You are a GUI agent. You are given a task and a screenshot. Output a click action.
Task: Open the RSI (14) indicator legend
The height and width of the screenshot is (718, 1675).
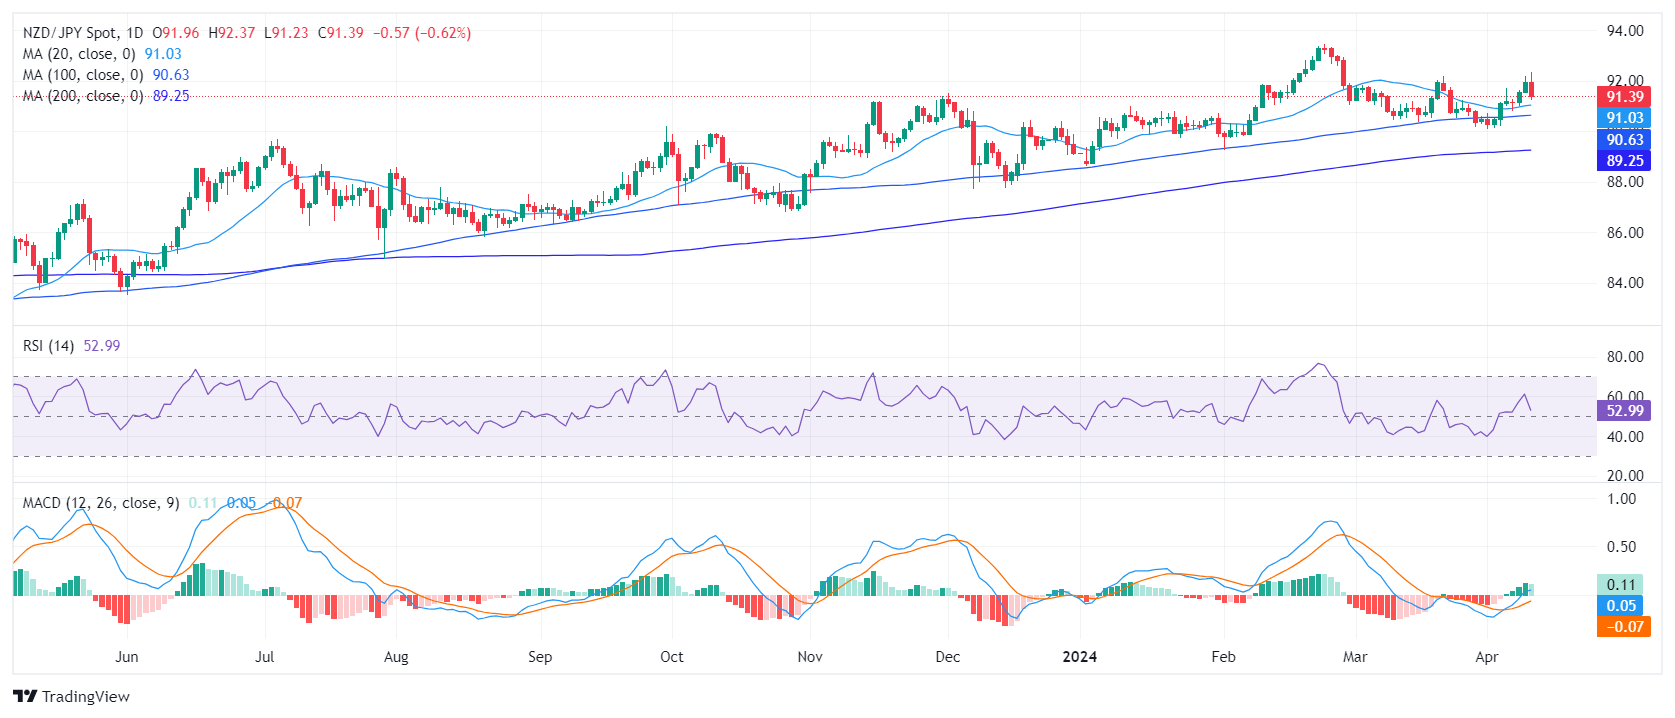(x=49, y=346)
